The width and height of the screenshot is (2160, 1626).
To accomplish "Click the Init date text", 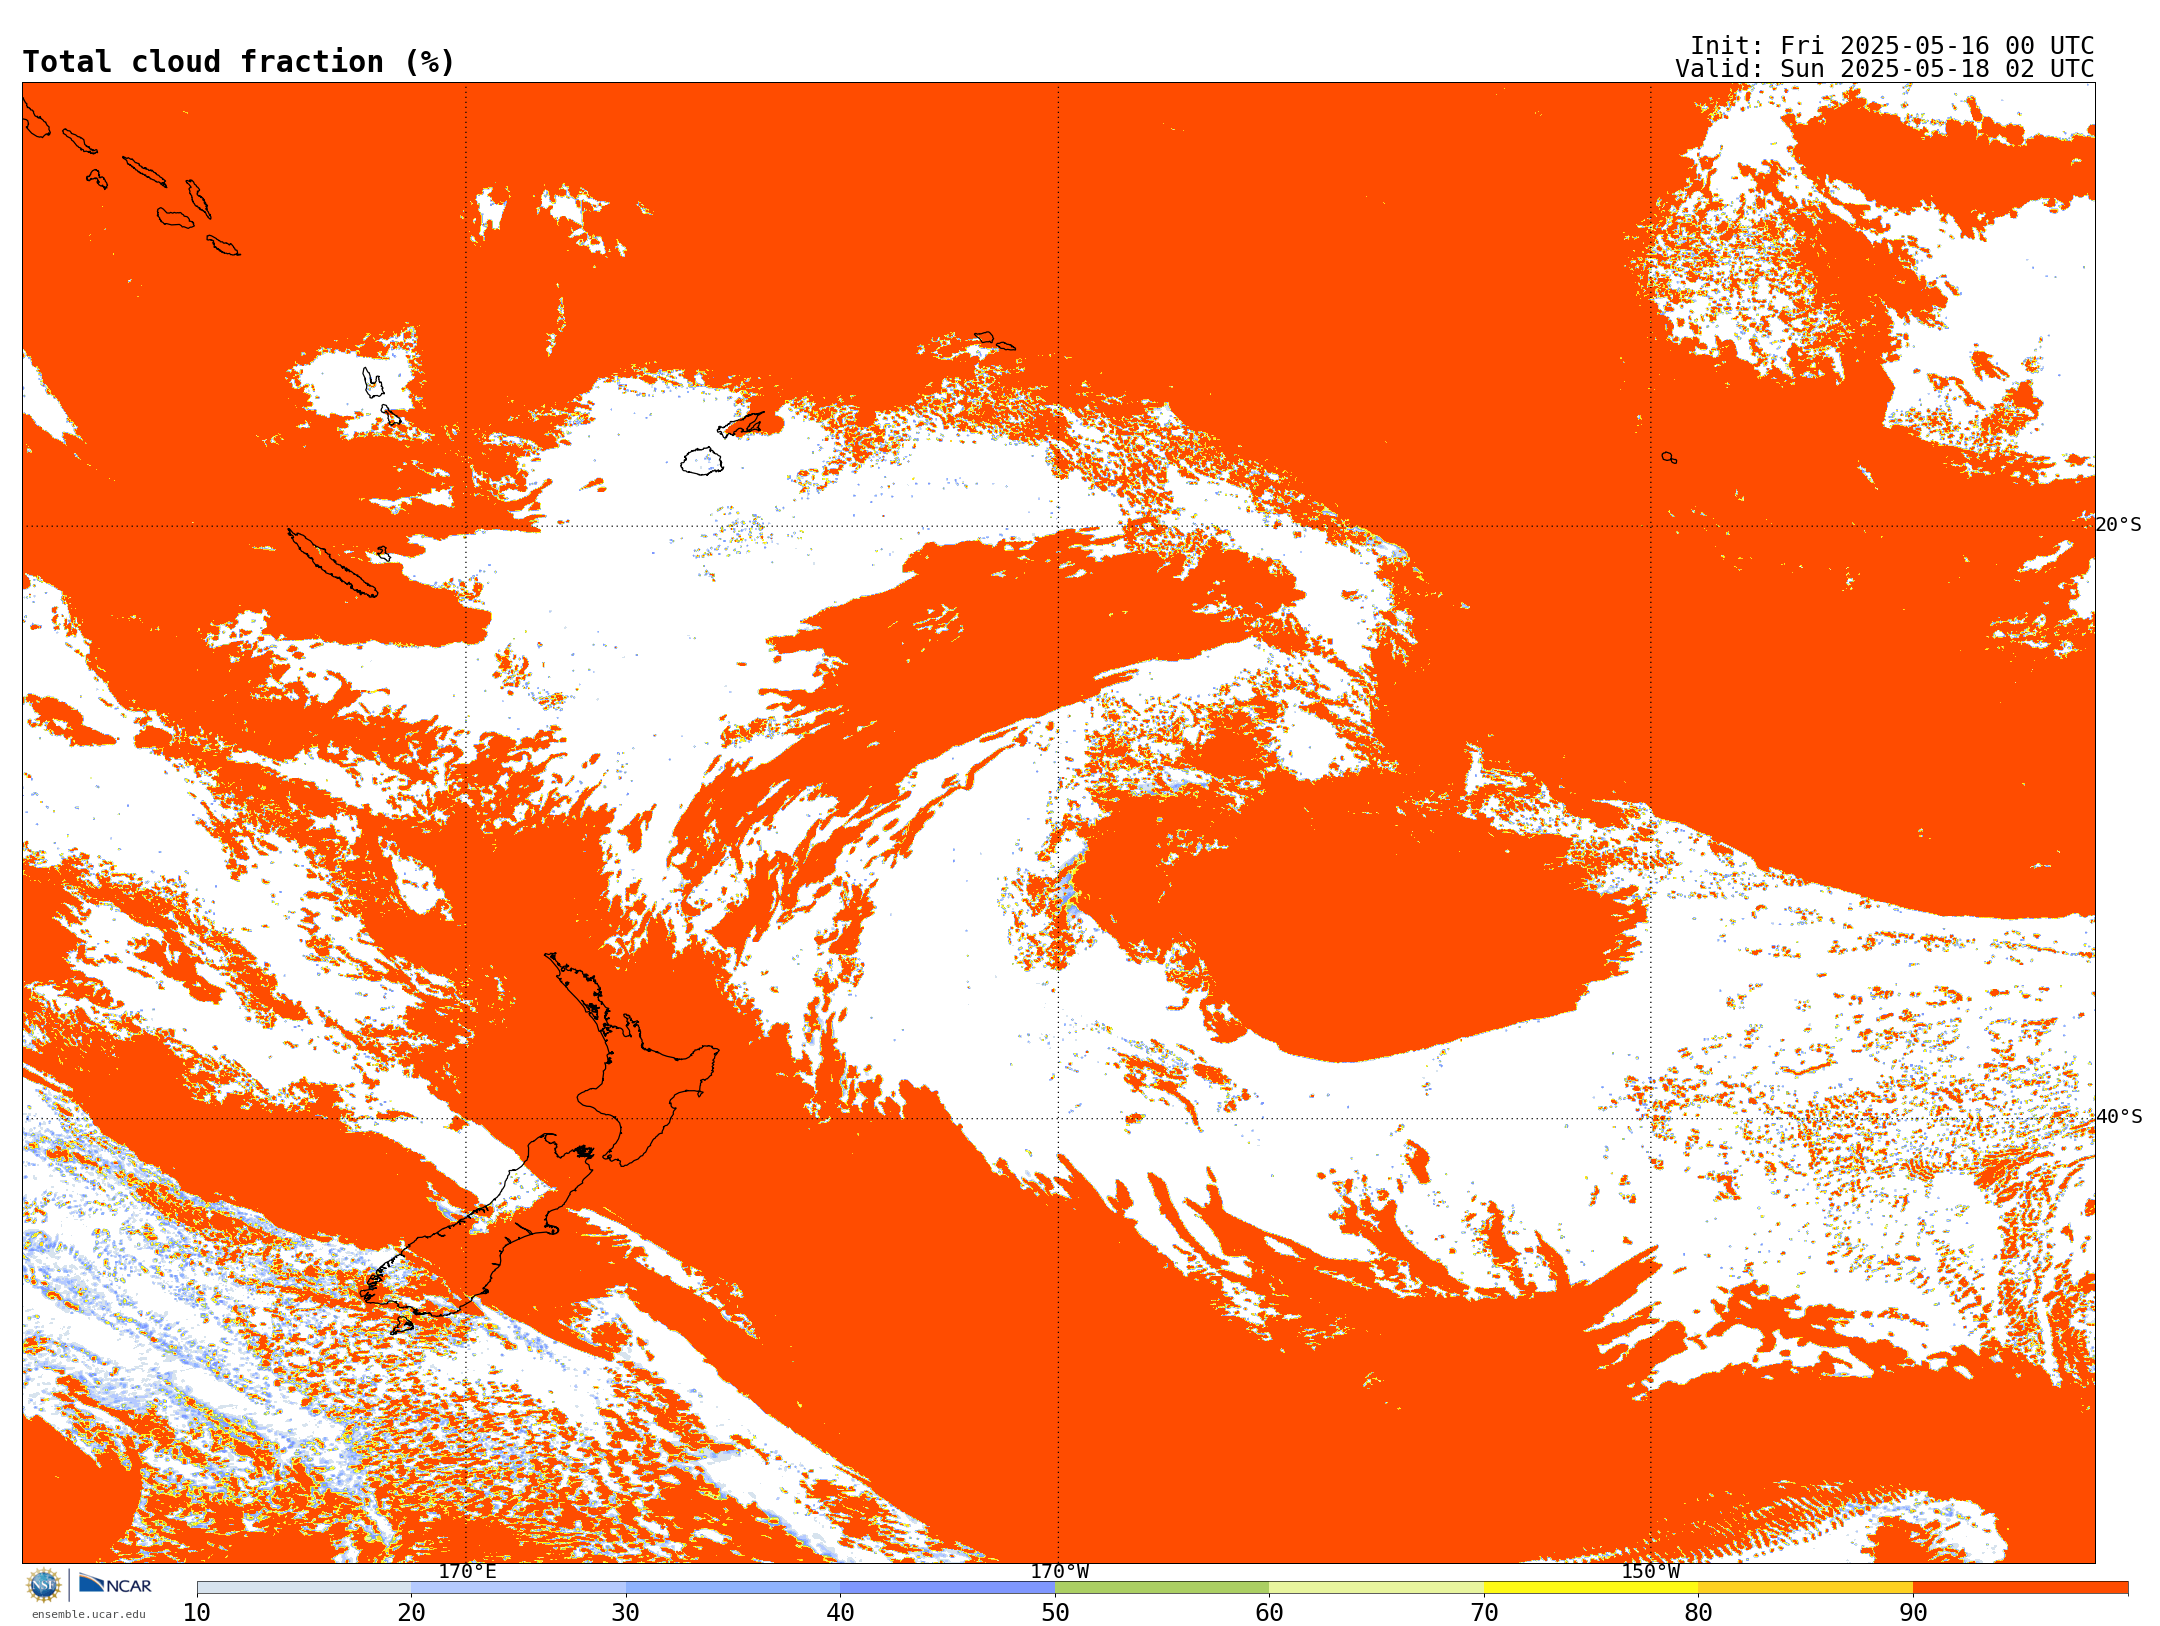I will coord(1891,46).
